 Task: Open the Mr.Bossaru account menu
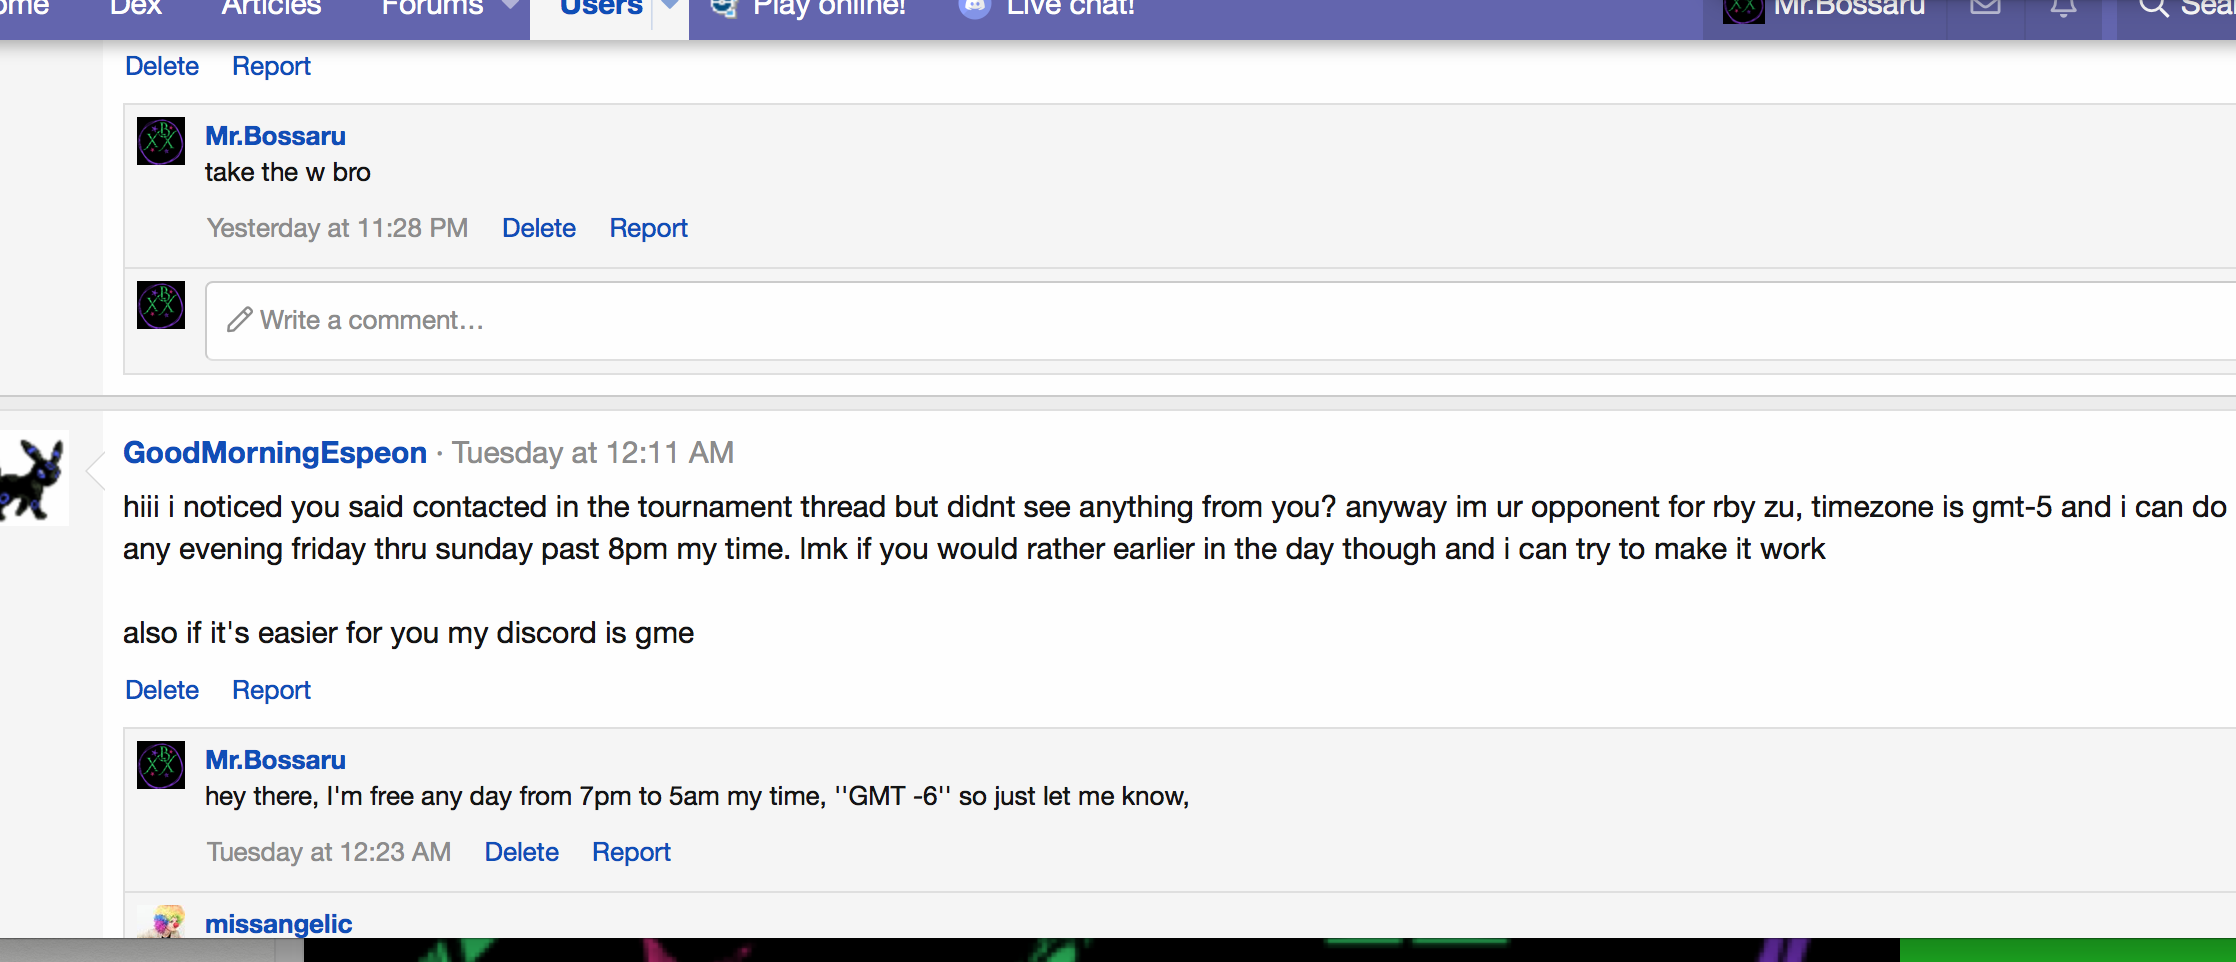pos(1824,8)
